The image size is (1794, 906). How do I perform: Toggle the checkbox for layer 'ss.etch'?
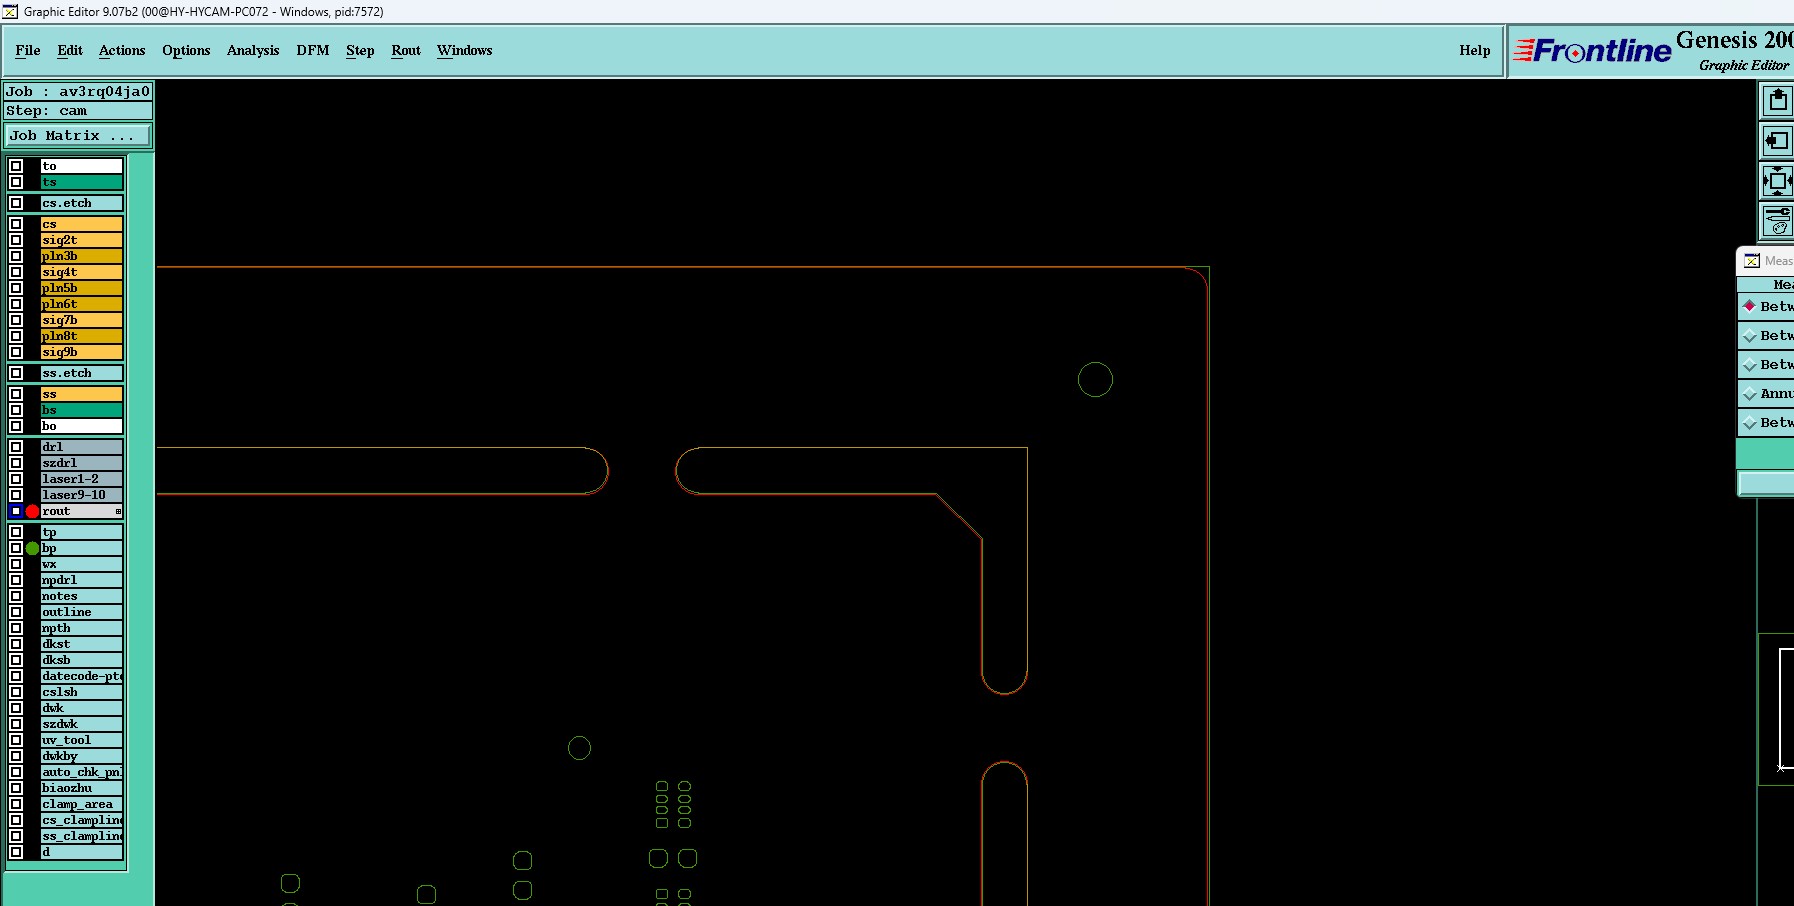coord(16,373)
